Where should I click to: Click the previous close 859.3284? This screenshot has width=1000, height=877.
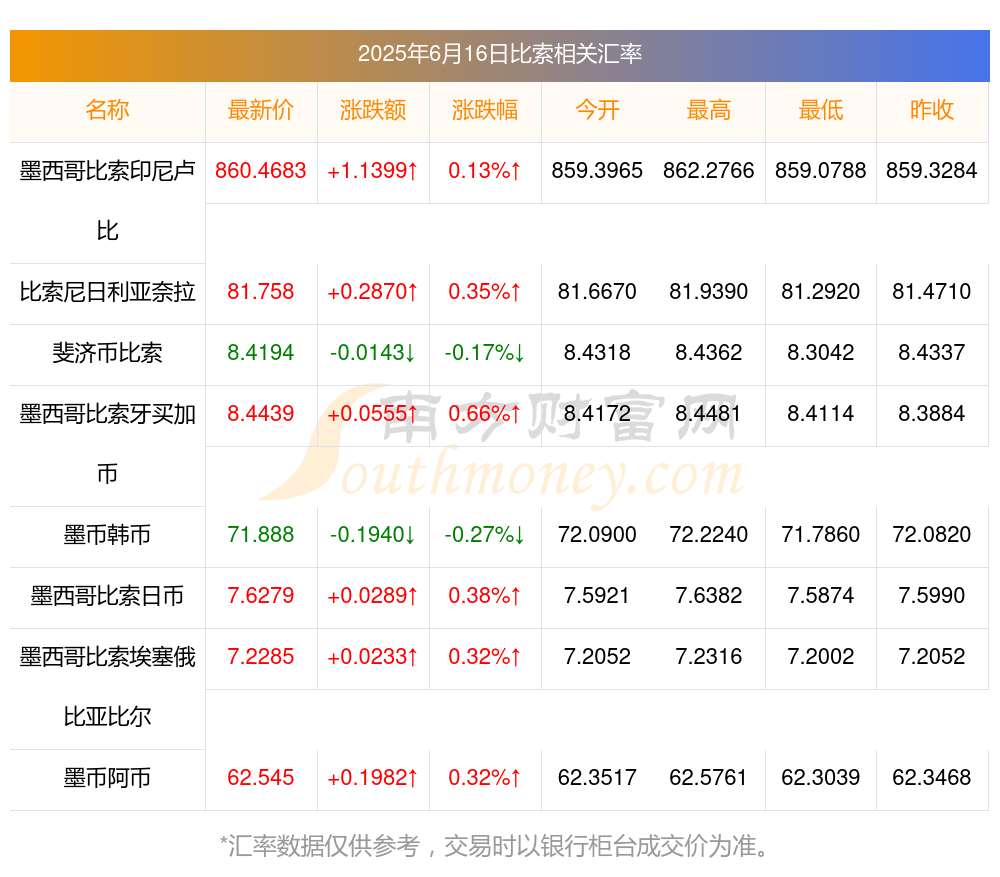(x=932, y=171)
